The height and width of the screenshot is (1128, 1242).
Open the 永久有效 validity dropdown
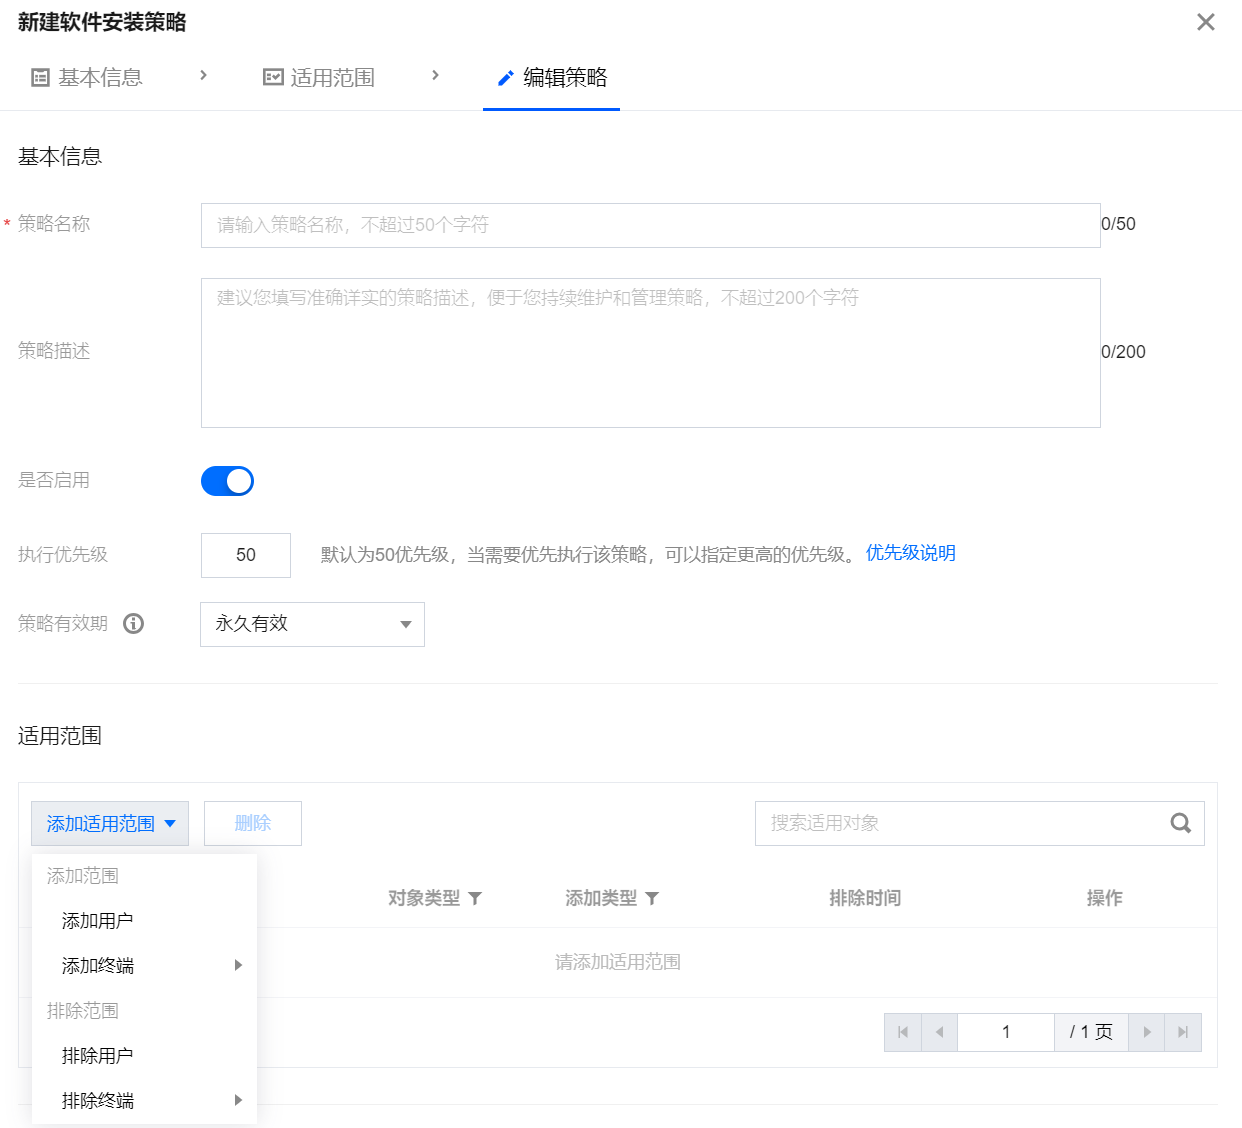point(312,624)
